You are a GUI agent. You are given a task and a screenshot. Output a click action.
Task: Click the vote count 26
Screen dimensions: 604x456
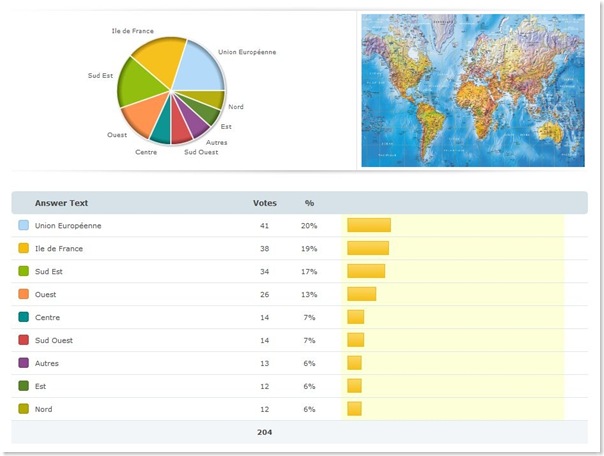tap(264, 295)
